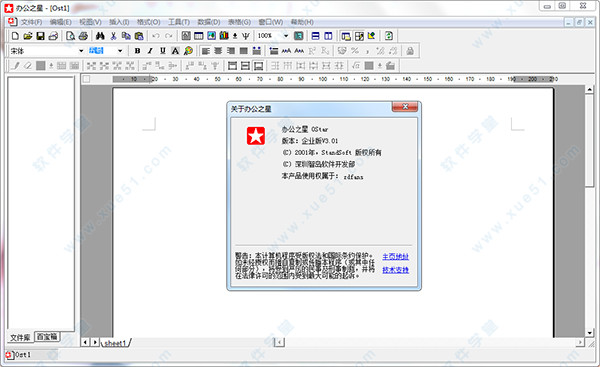Viewport: 600px width, 367px height.
Task: Toggle distributed alignment
Action: (x=257, y=51)
